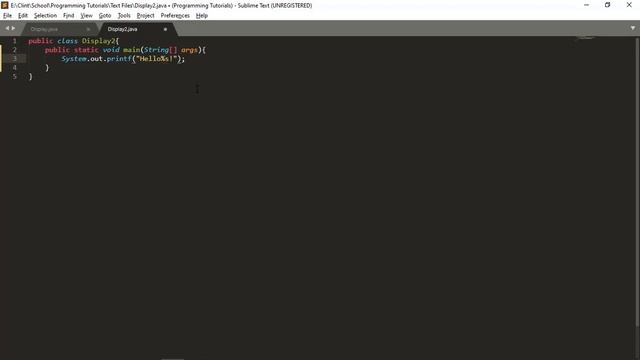Click the keyword void in line 2
This screenshot has height=360, width=640.
(111, 50)
